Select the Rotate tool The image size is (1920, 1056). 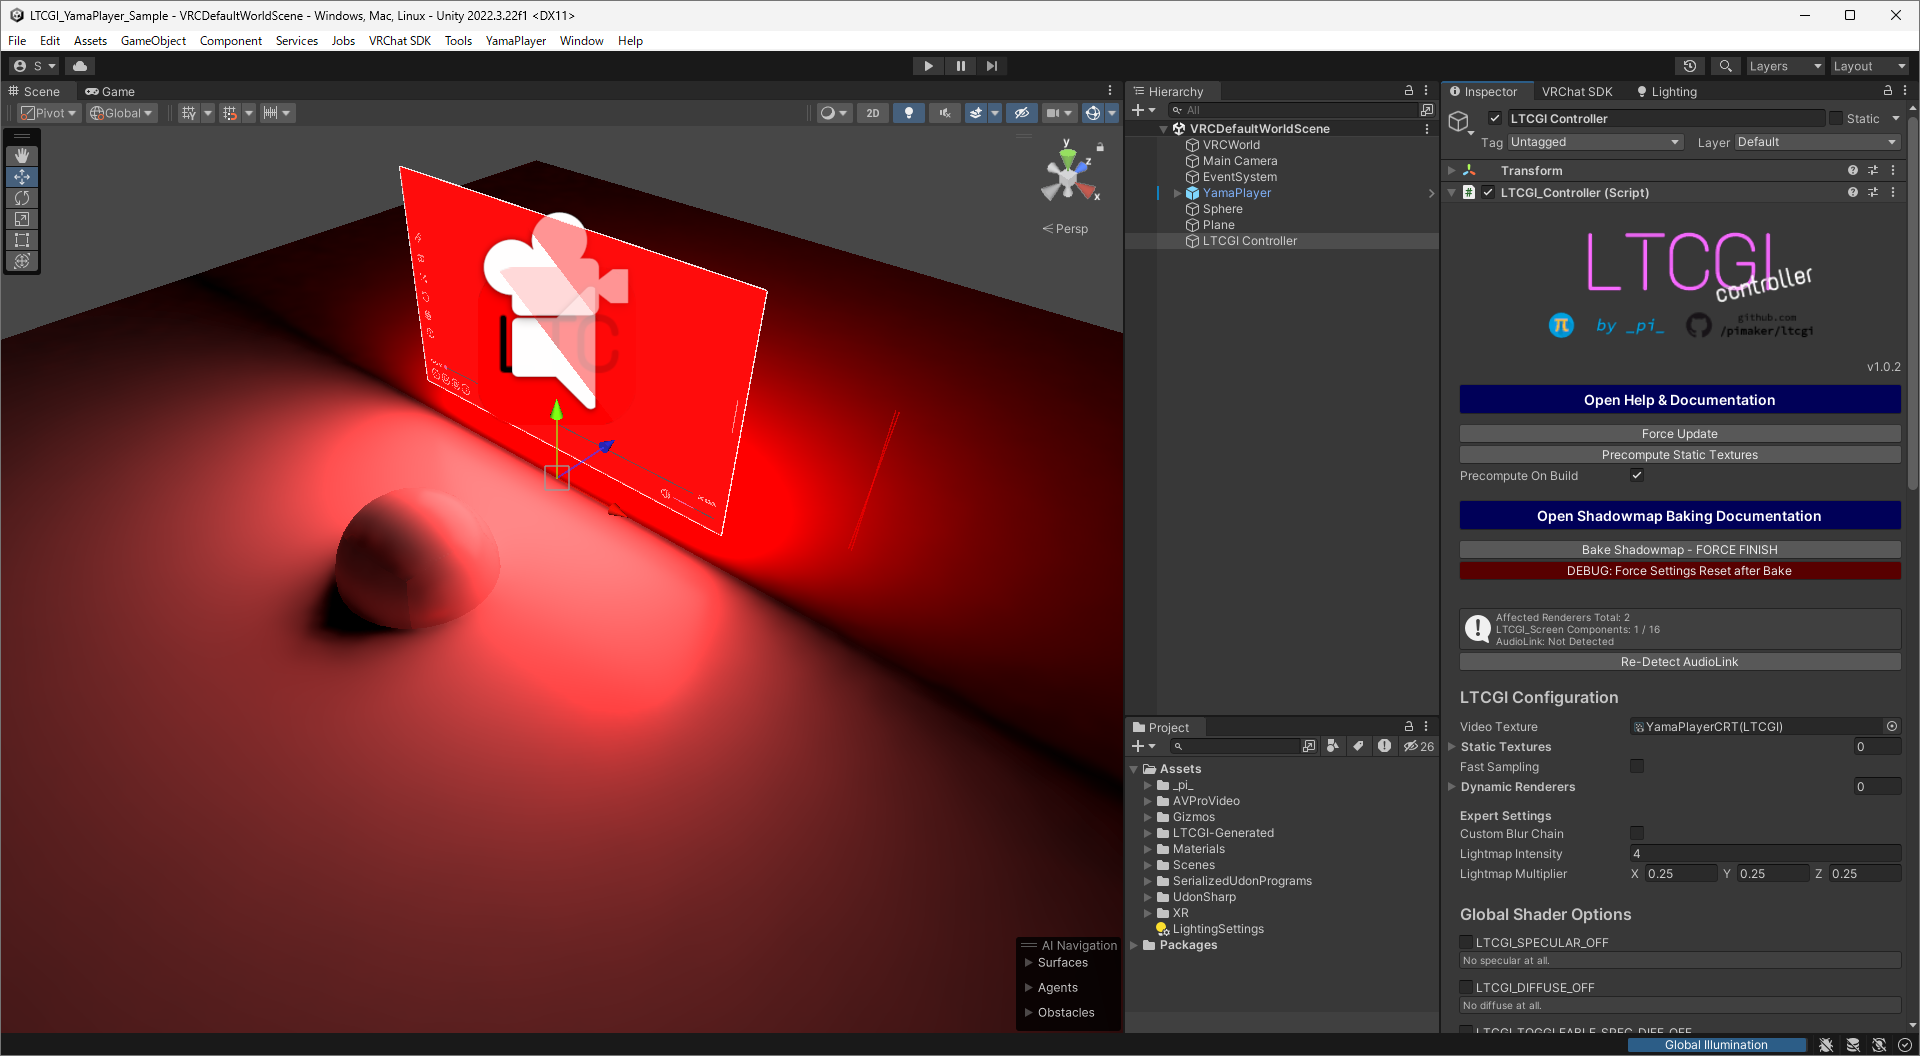coord(22,198)
